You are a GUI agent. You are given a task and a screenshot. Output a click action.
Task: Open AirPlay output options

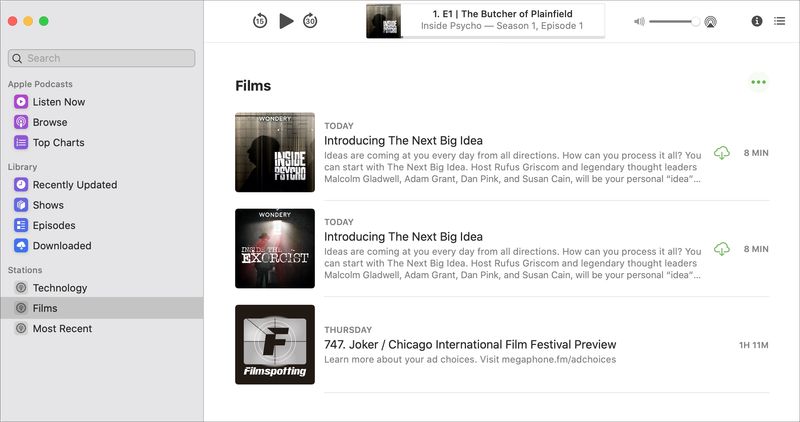click(710, 21)
